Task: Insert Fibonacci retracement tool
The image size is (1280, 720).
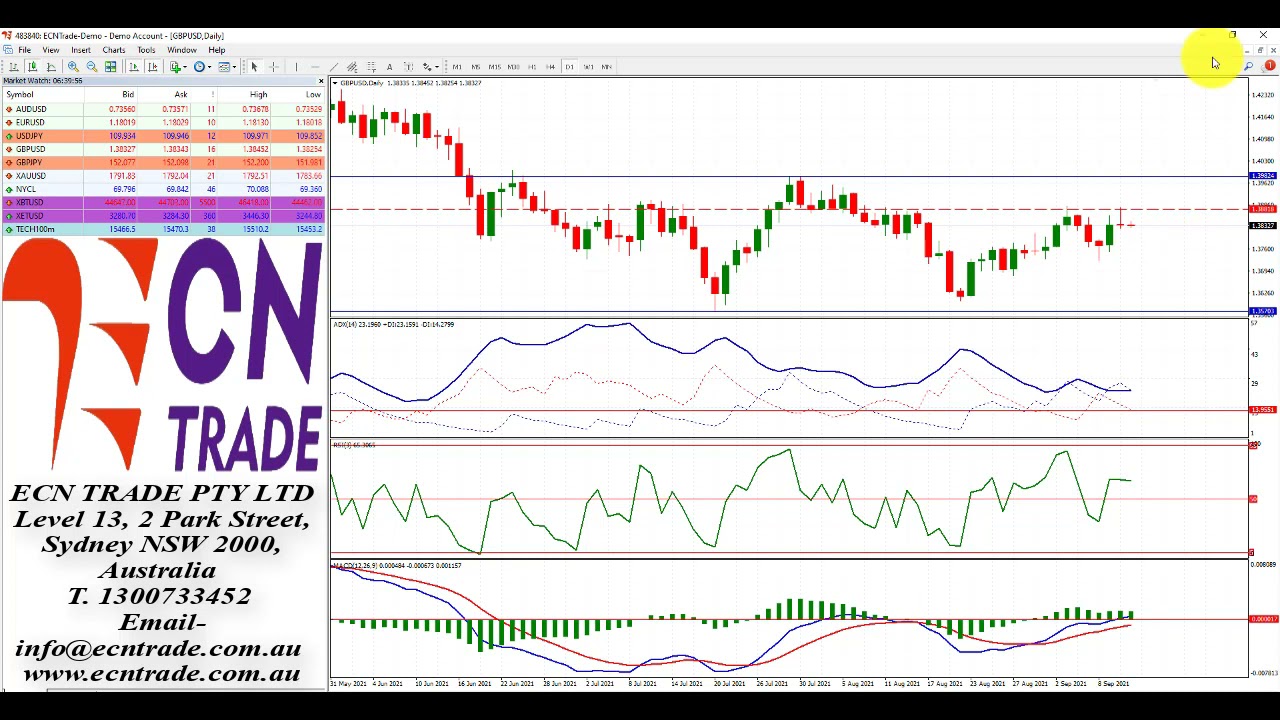Action: click(371, 67)
